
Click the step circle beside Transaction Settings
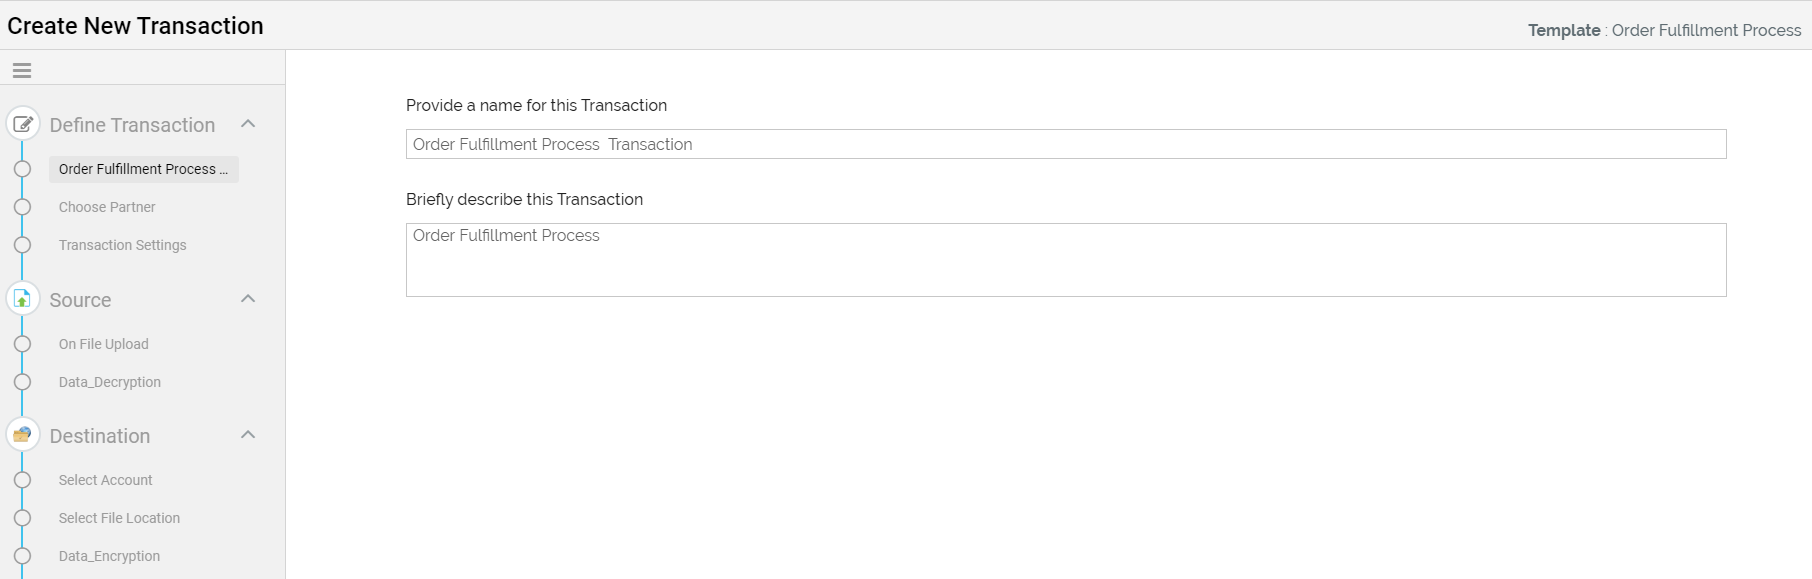click(22, 245)
